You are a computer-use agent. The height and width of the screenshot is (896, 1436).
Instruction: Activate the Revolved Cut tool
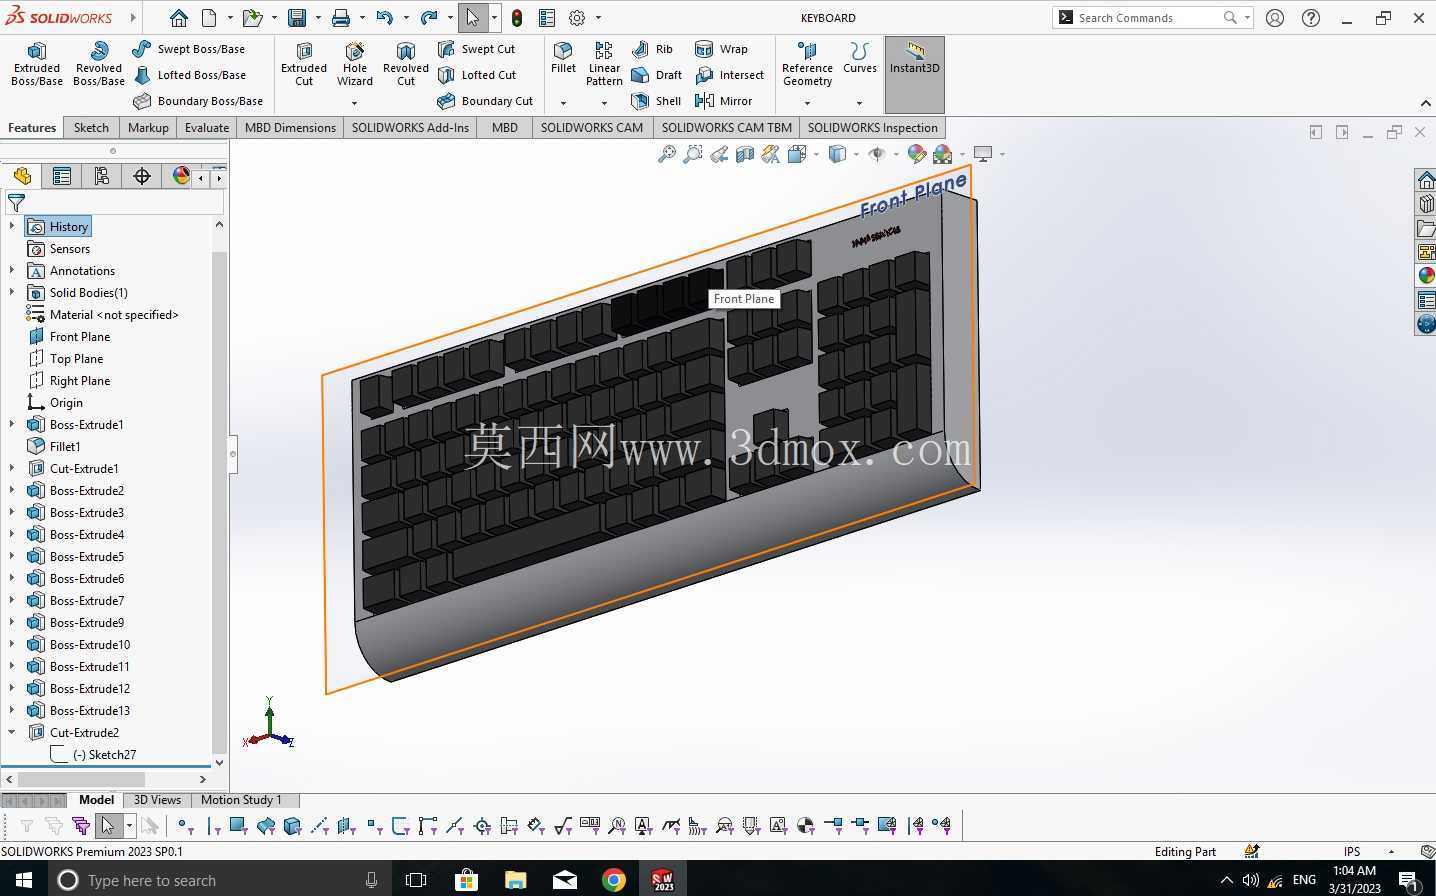(406, 64)
